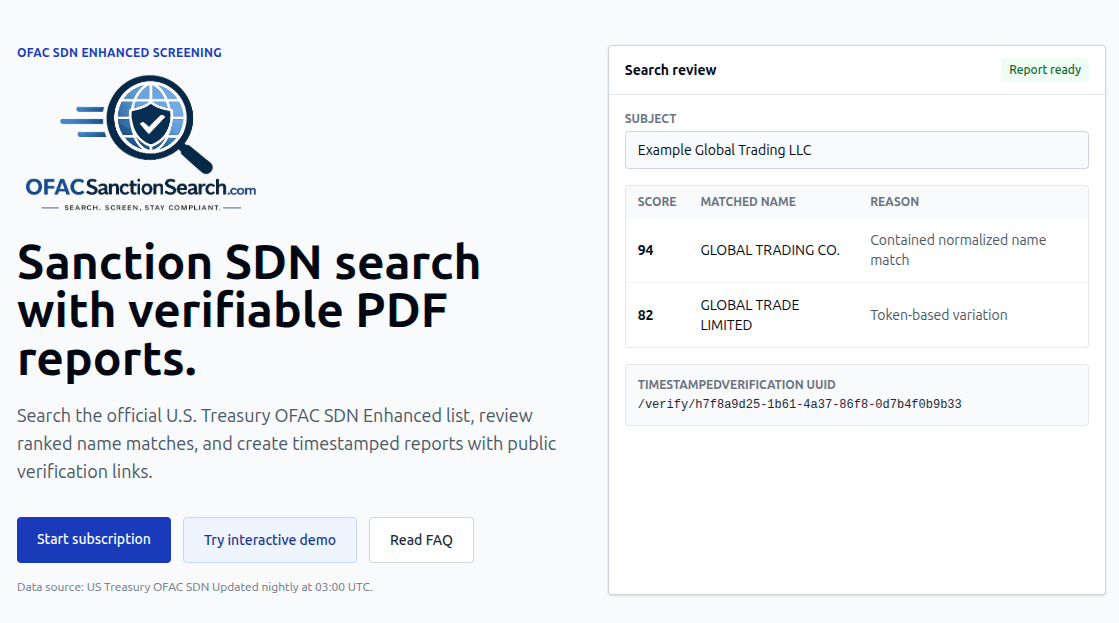Click the Report ready status badge
This screenshot has height=623, width=1119.
[1044, 69]
